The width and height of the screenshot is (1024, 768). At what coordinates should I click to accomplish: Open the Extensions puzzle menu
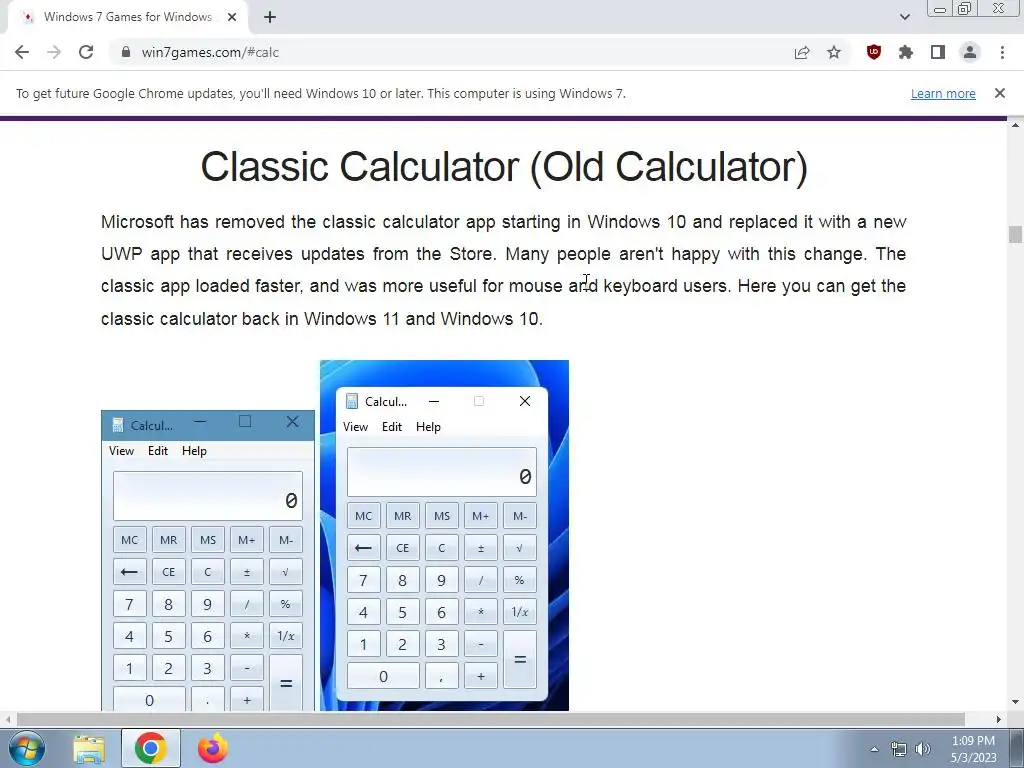906,52
